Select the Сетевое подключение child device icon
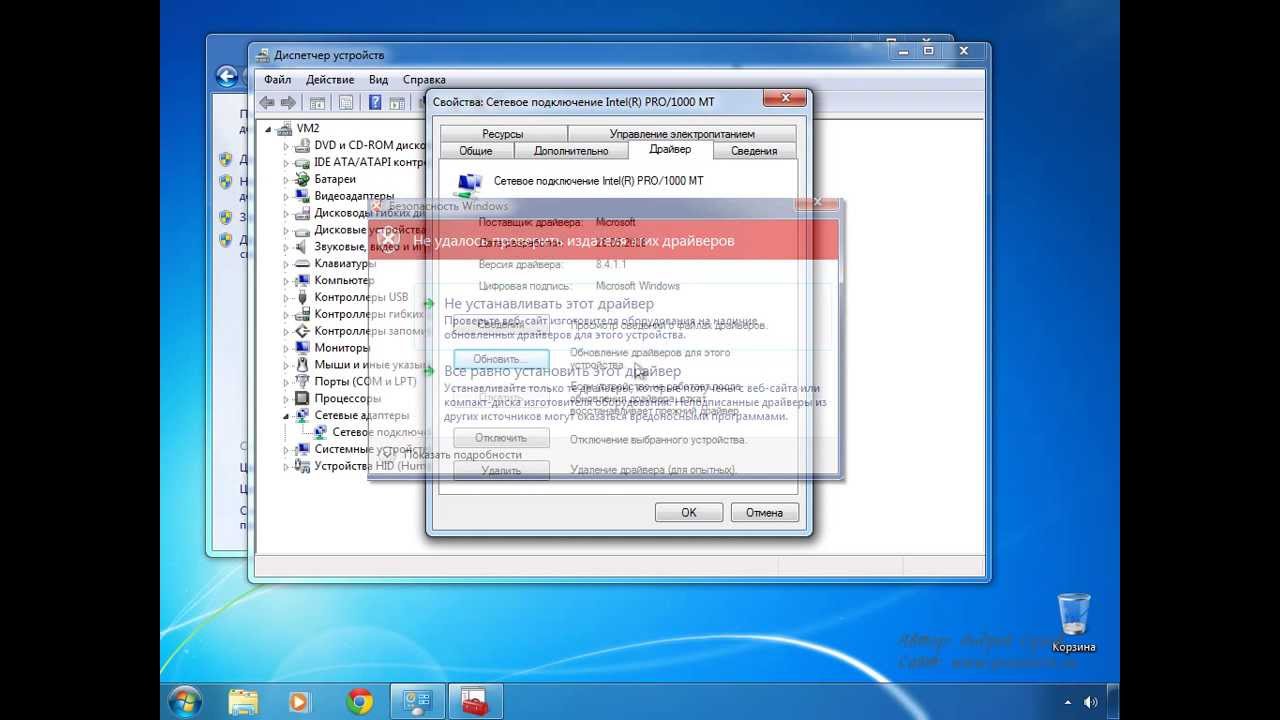This screenshot has width=1280, height=720. (320, 432)
